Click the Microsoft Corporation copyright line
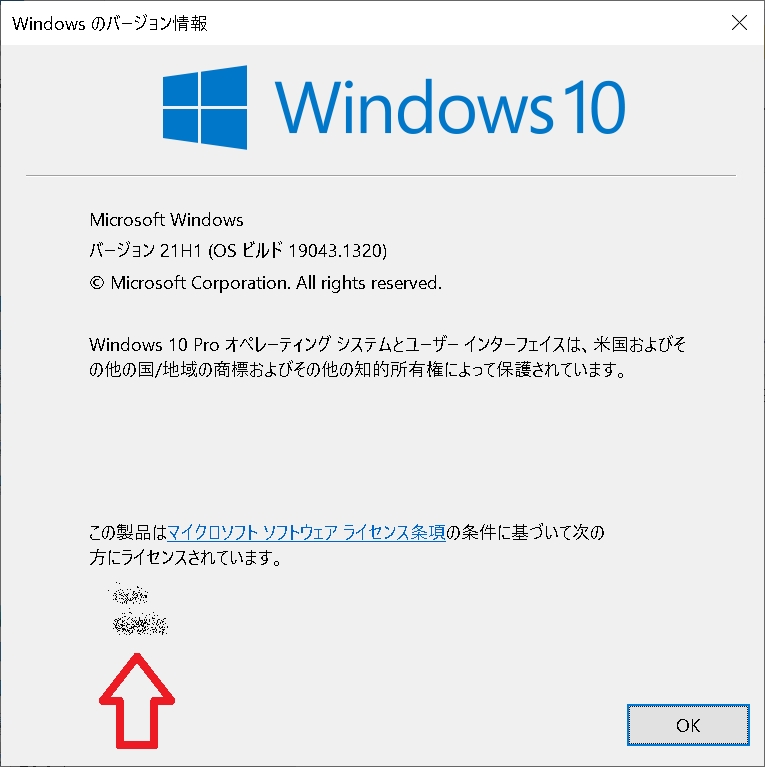Viewport: 765px width, 767px height. 266,283
